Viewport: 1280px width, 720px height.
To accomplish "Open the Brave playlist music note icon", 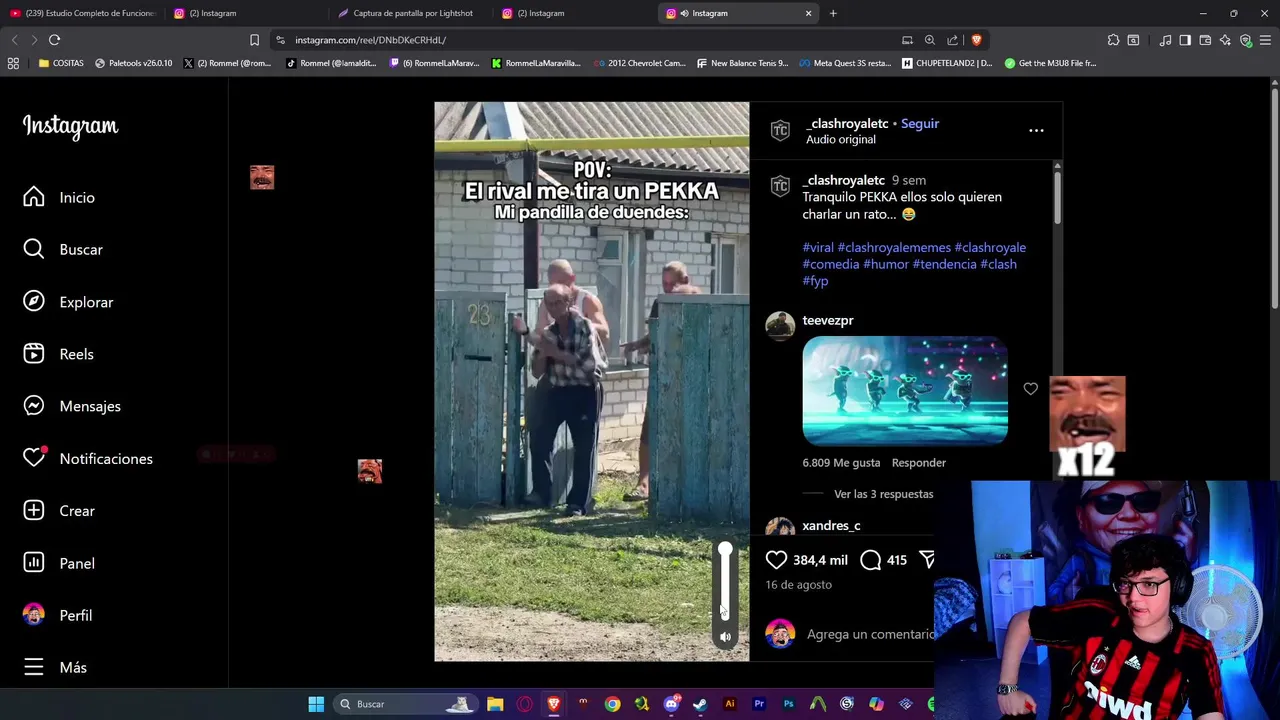I will (x=1165, y=40).
